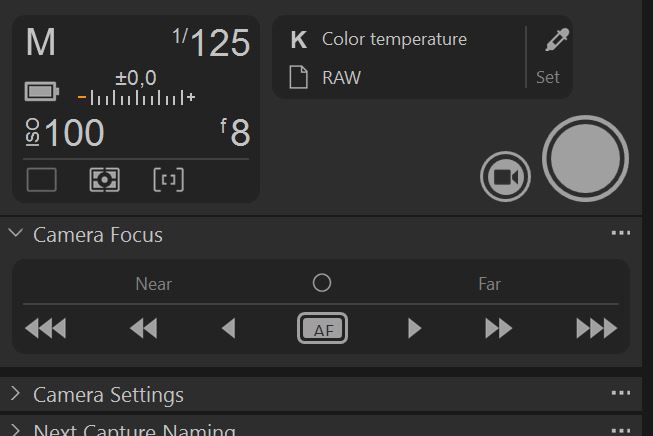Select the single-frame drive mode icon
Image resolution: width=653 pixels, height=436 pixels.
(42, 180)
